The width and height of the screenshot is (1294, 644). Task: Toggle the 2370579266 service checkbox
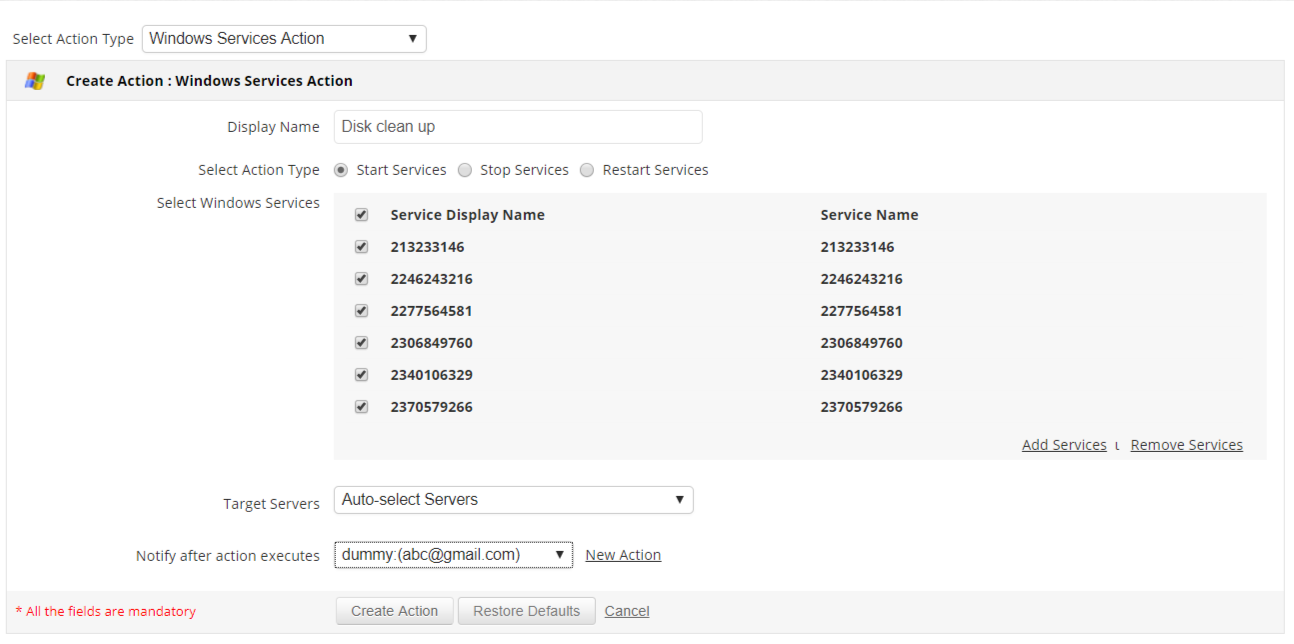(x=362, y=407)
